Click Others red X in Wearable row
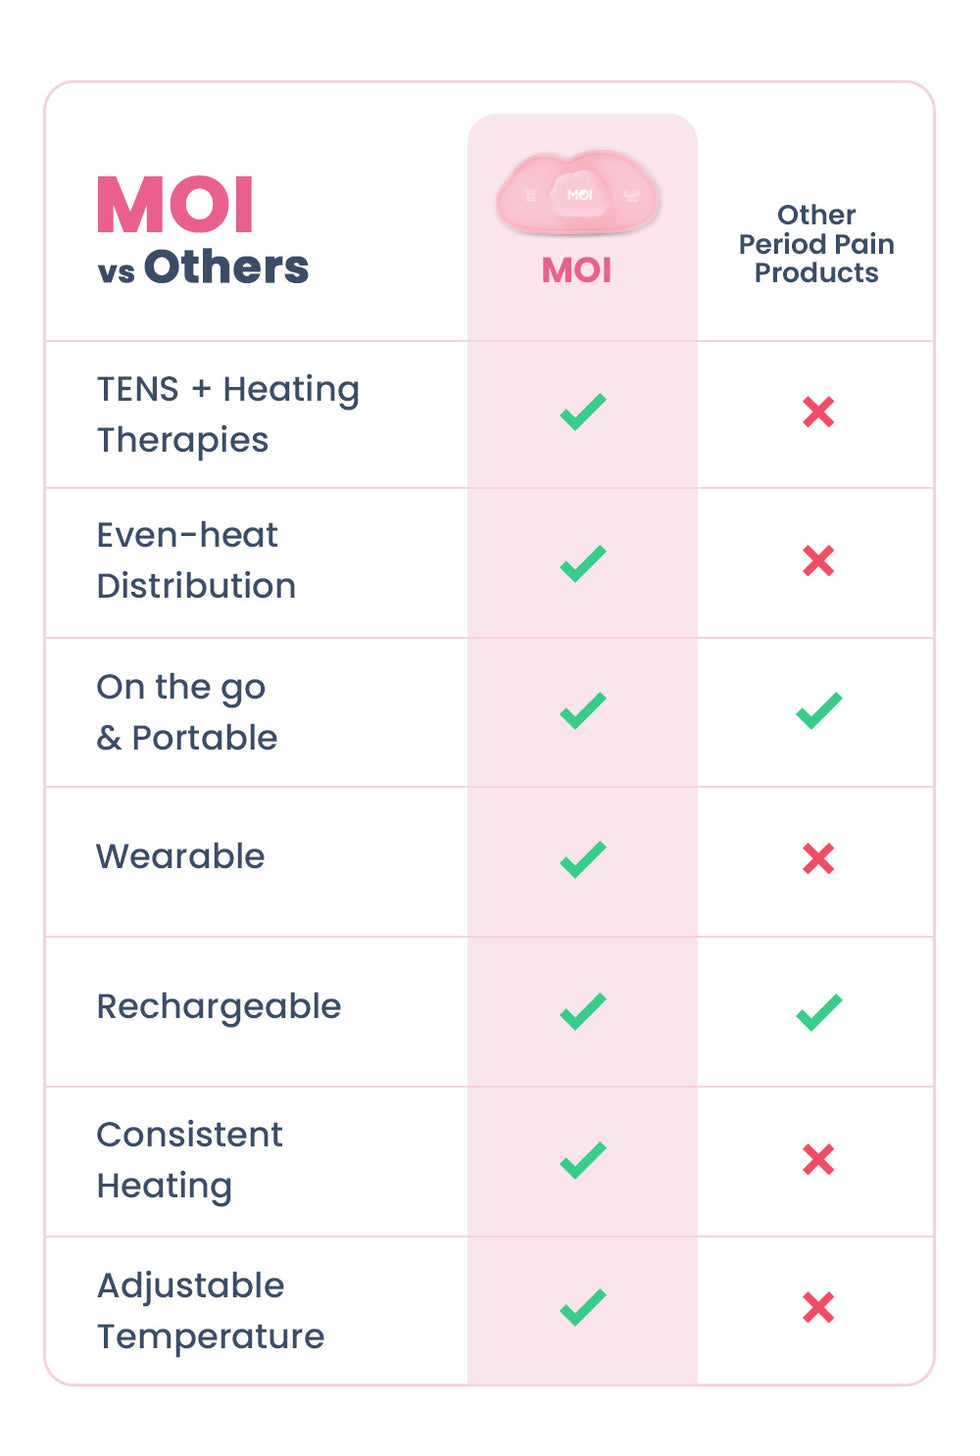The width and height of the screenshot is (980, 1456). (x=818, y=858)
